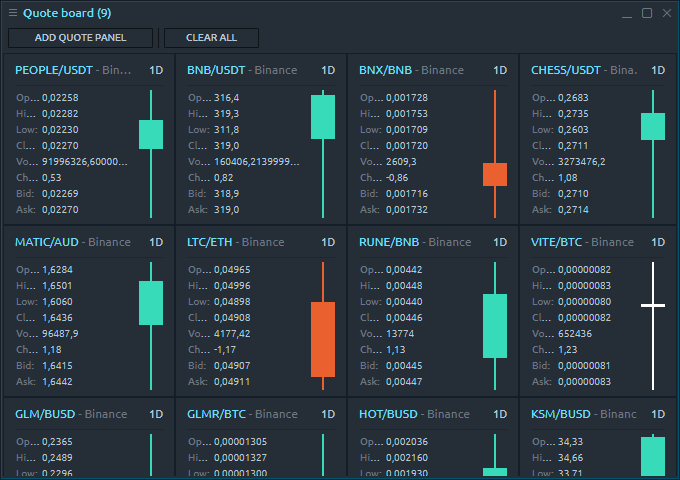Click BNB/USDT bid value 318,9

[226, 193]
